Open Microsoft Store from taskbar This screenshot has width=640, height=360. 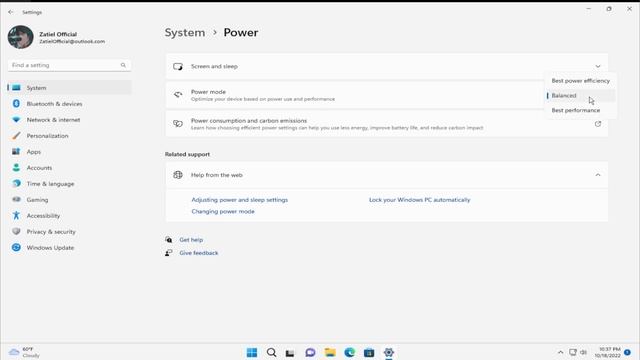(x=369, y=352)
